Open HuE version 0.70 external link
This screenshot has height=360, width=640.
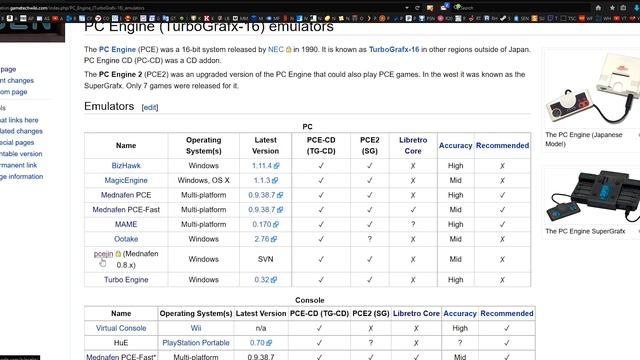coord(260,343)
